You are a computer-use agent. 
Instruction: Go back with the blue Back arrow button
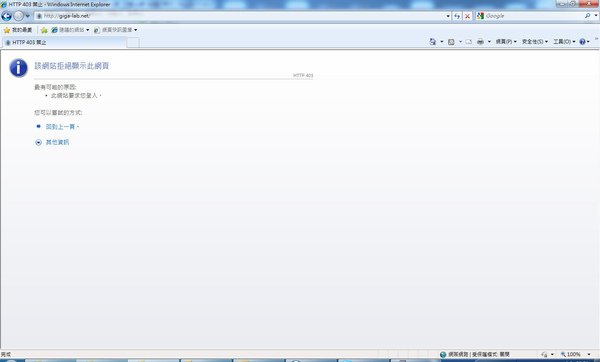pyautogui.click(x=7, y=16)
